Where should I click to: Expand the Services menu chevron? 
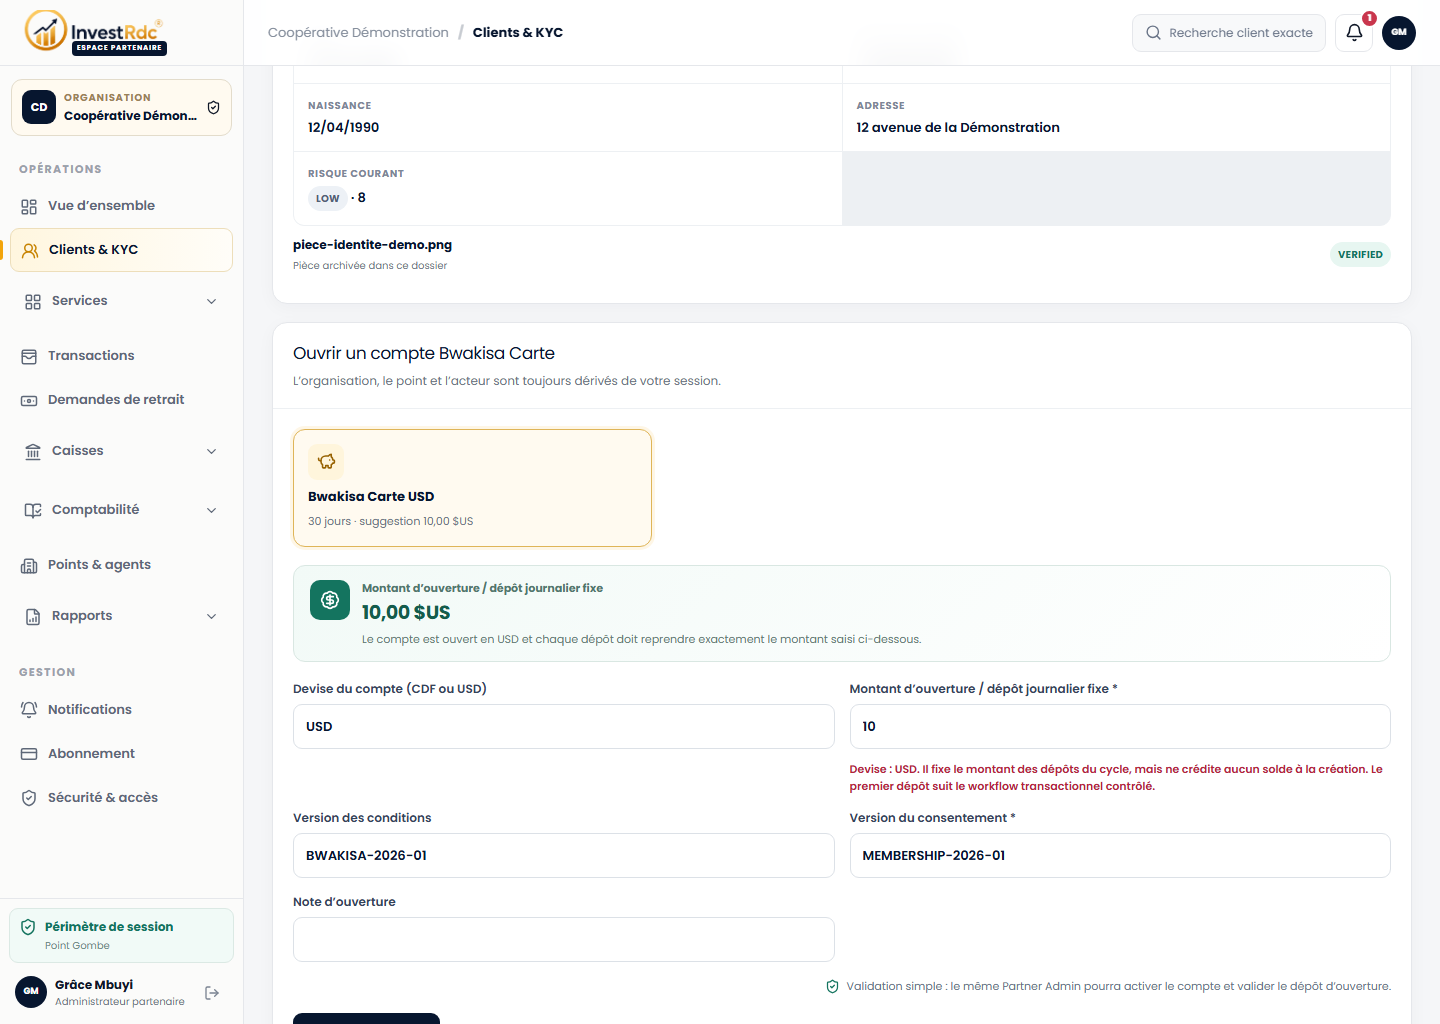coord(211,301)
